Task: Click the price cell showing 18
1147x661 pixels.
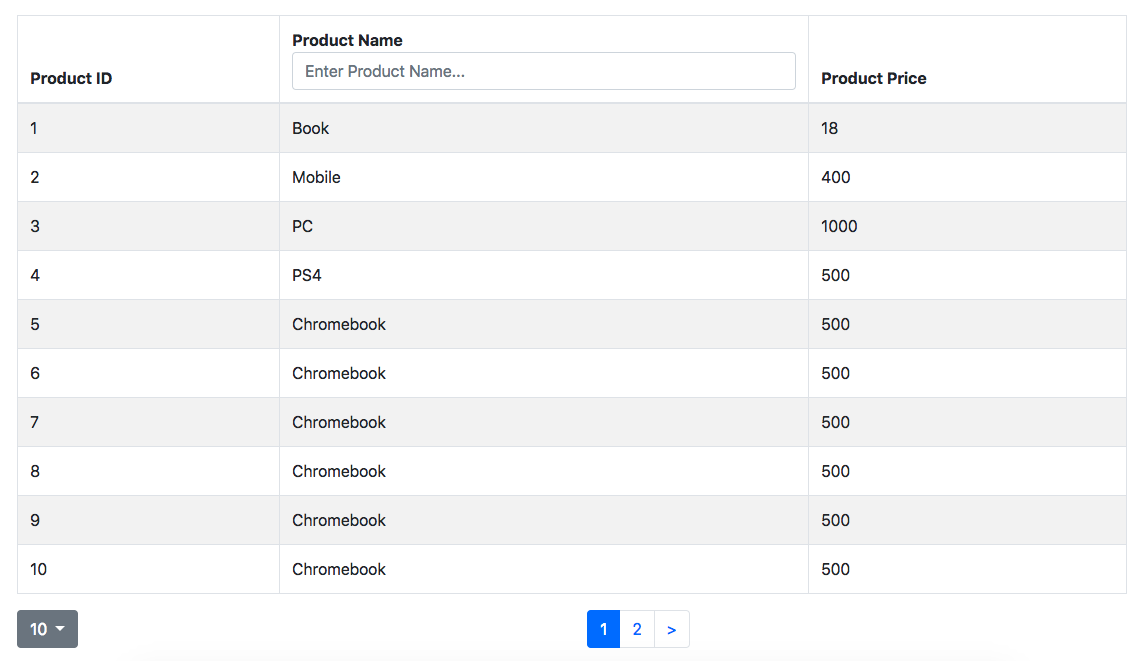Action: coord(829,128)
